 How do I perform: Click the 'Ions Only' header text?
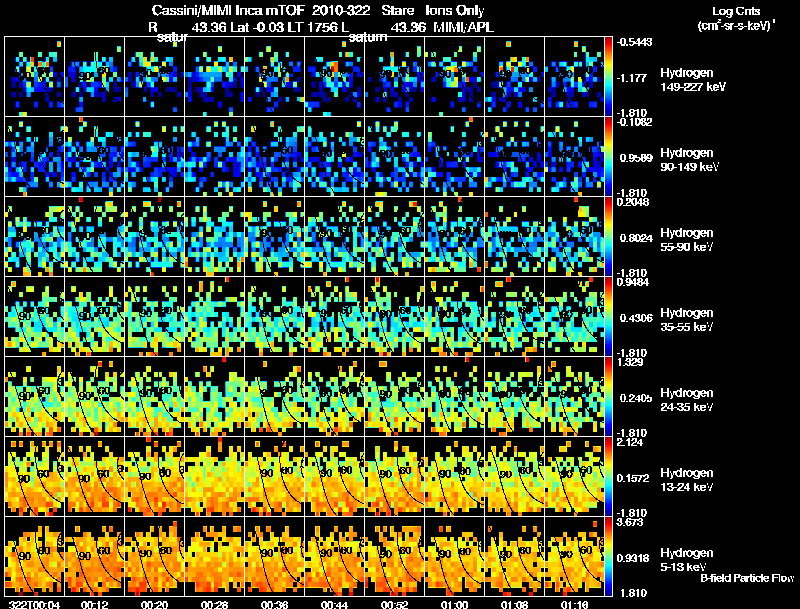tap(455, 10)
